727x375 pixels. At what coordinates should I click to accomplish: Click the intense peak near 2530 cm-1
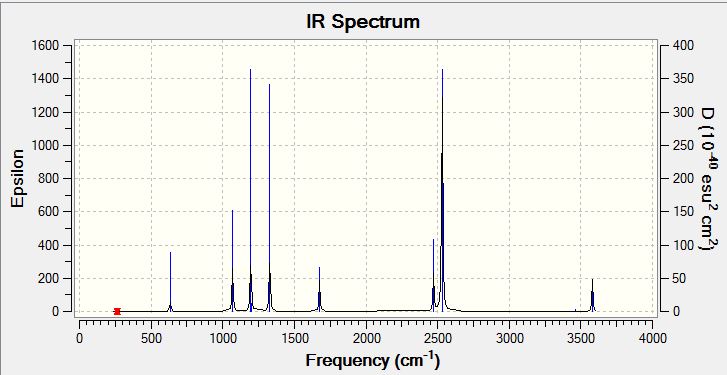[442, 191]
